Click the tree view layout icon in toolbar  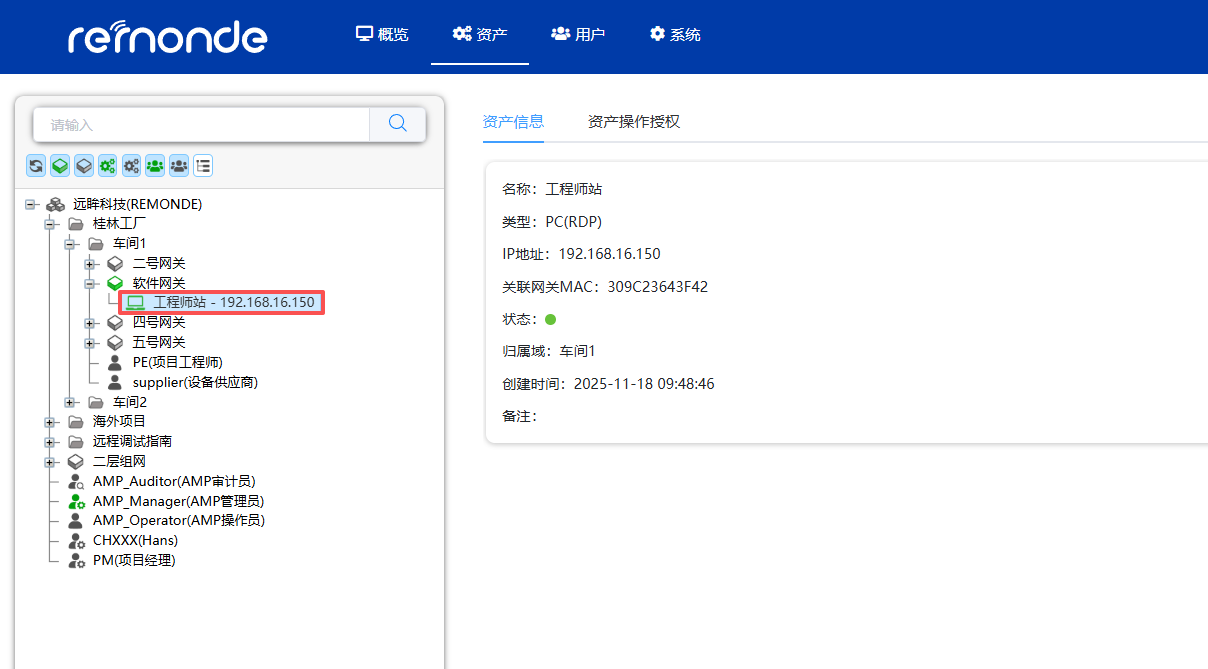202,165
